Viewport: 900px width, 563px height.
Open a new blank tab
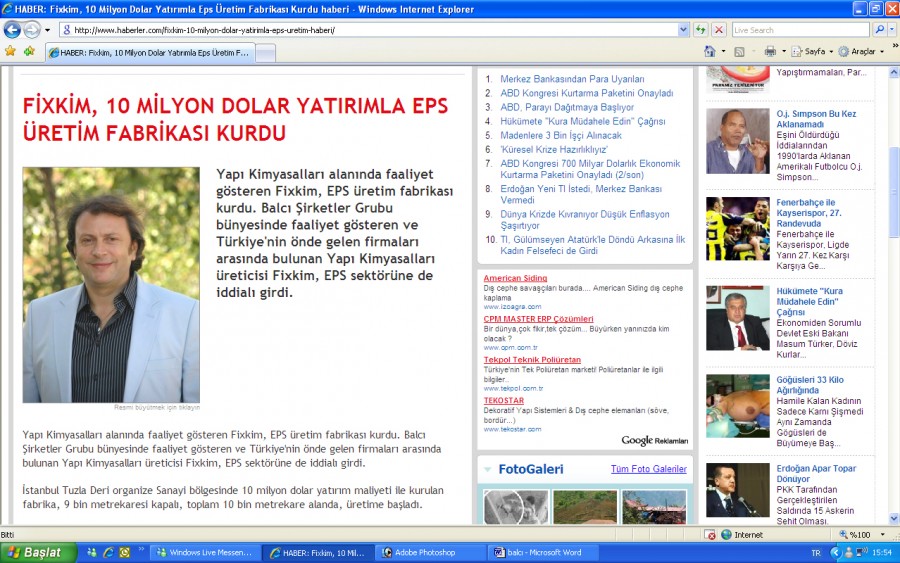point(265,53)
